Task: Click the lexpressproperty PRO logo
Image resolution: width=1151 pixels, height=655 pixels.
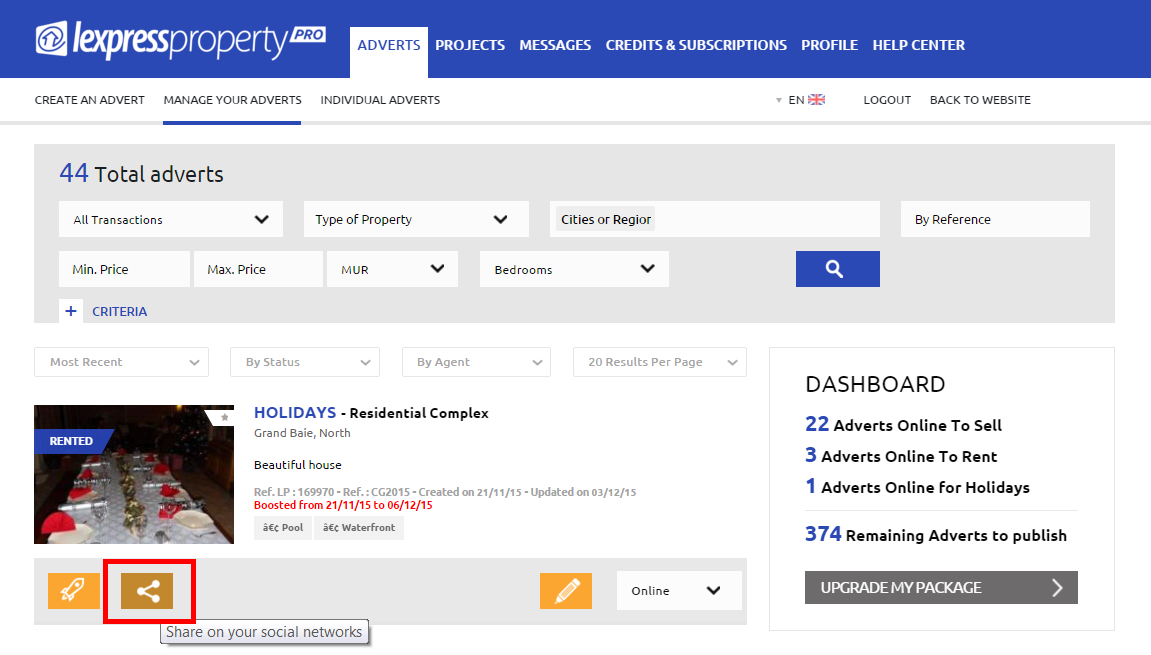Action: tap(181, 41)
